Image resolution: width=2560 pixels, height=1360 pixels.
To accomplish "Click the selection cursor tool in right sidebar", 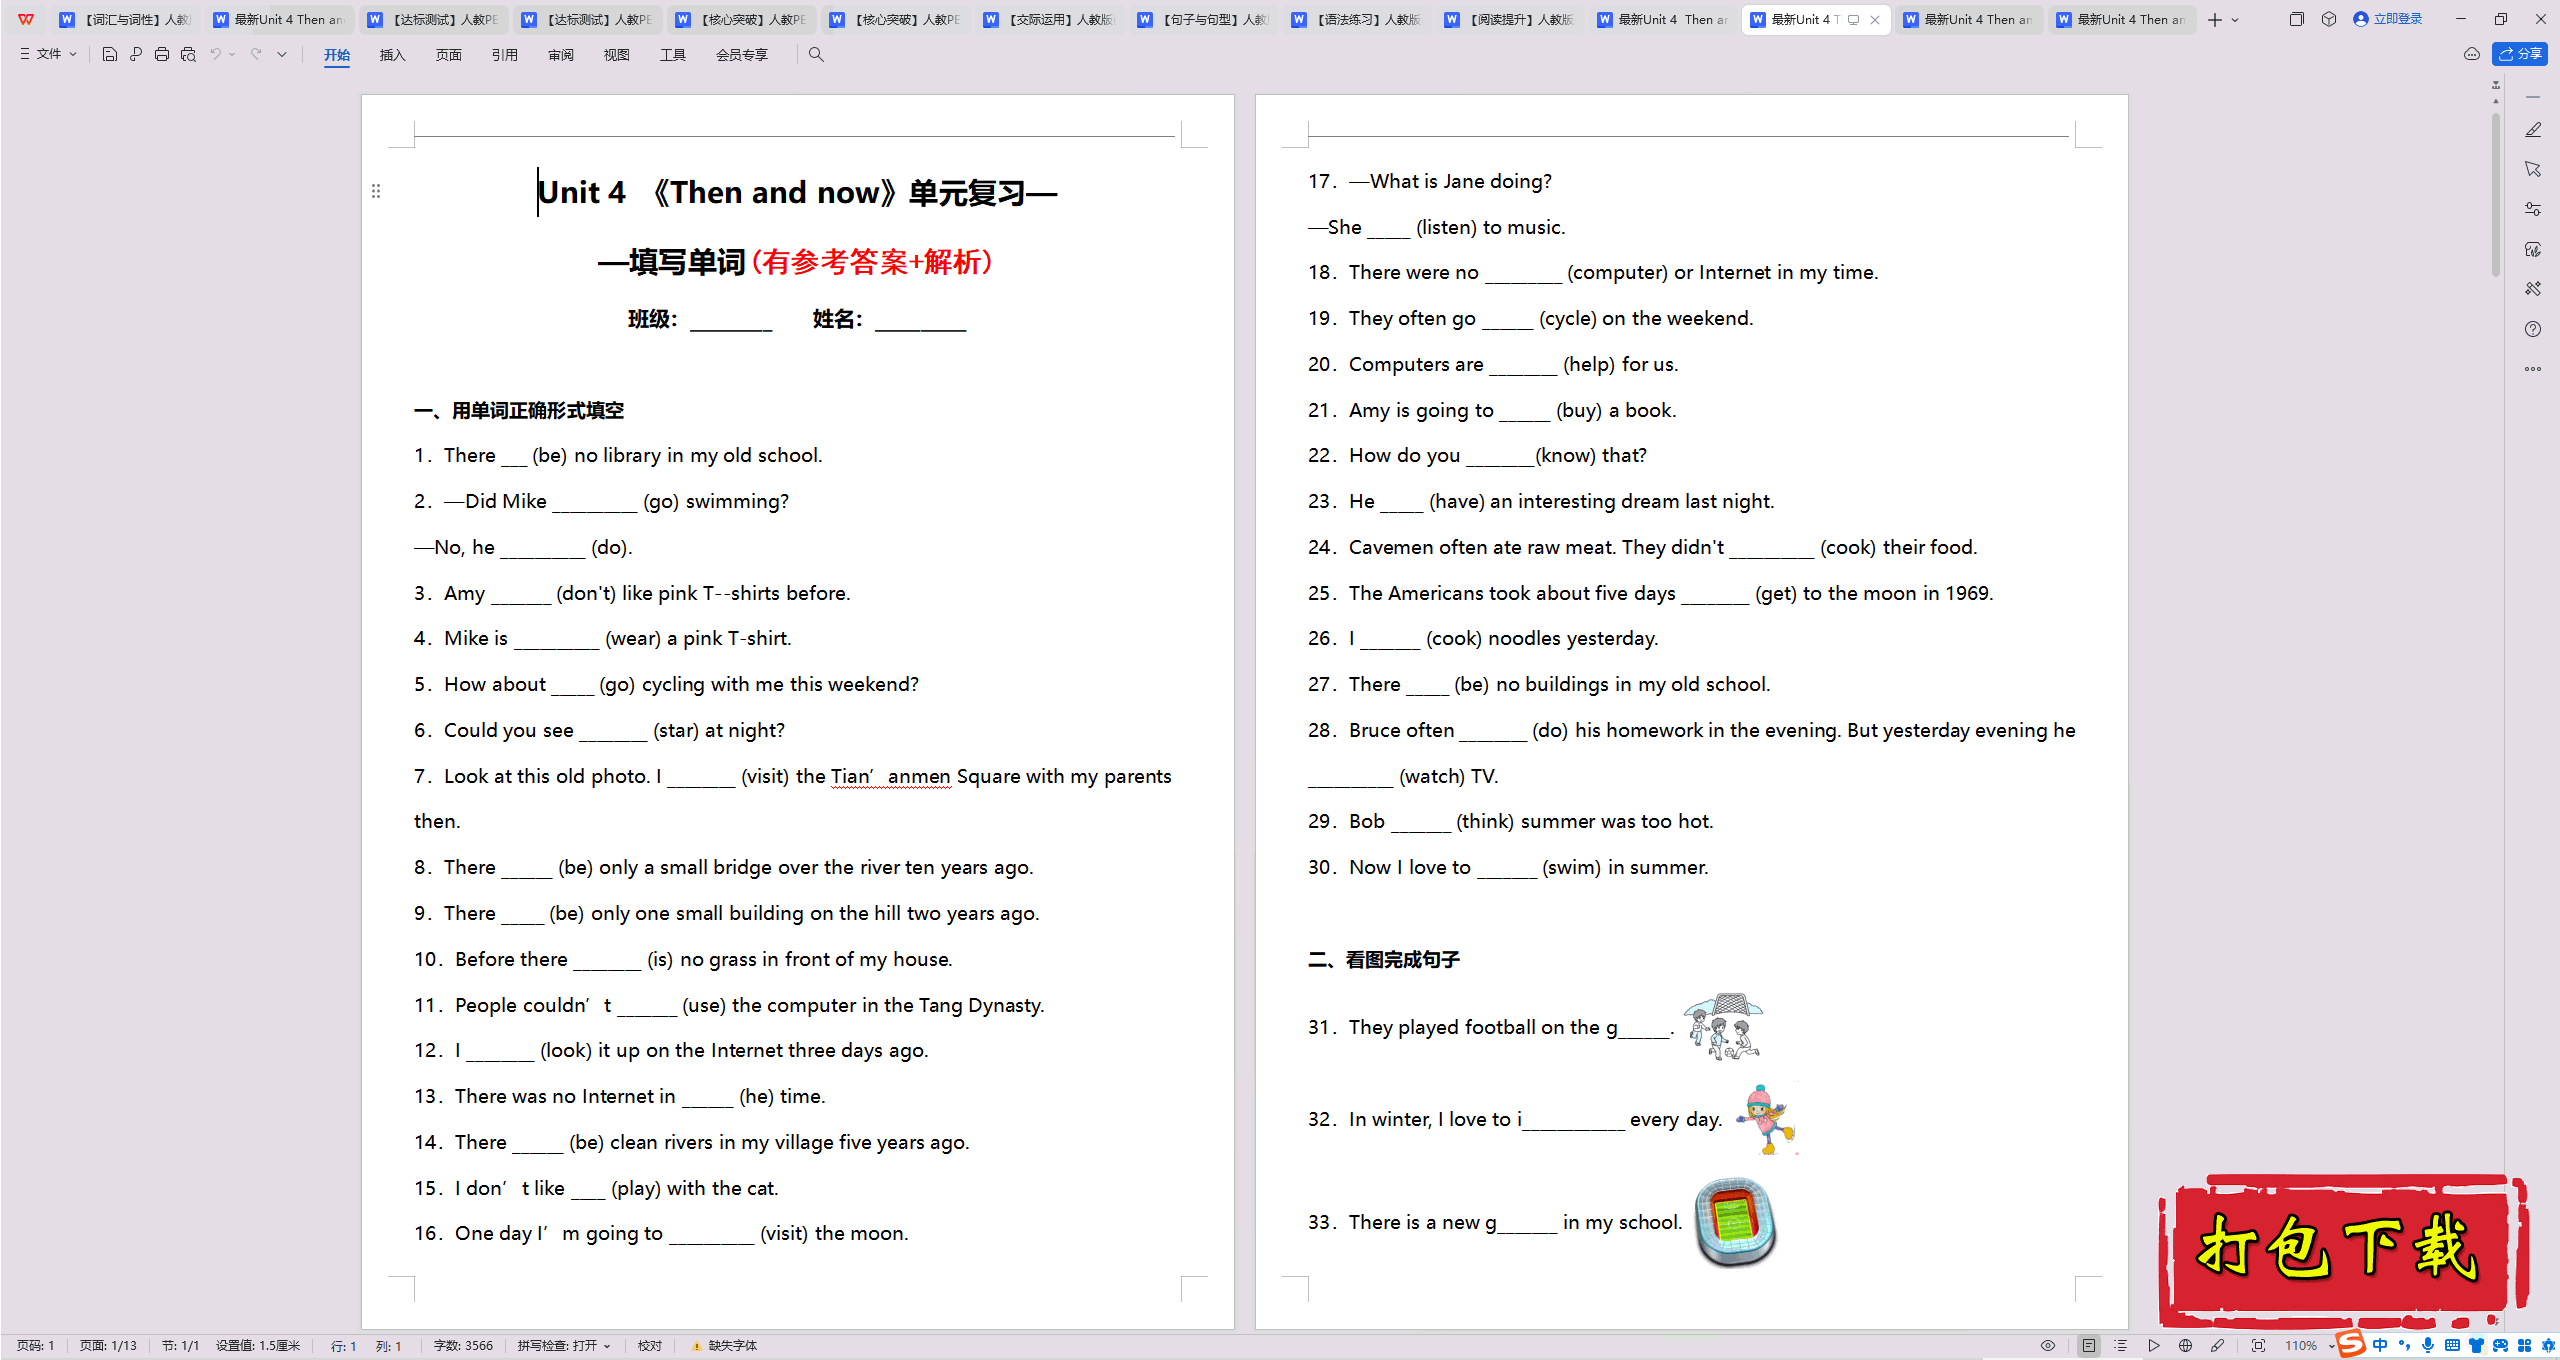I will click(2532, 169).
